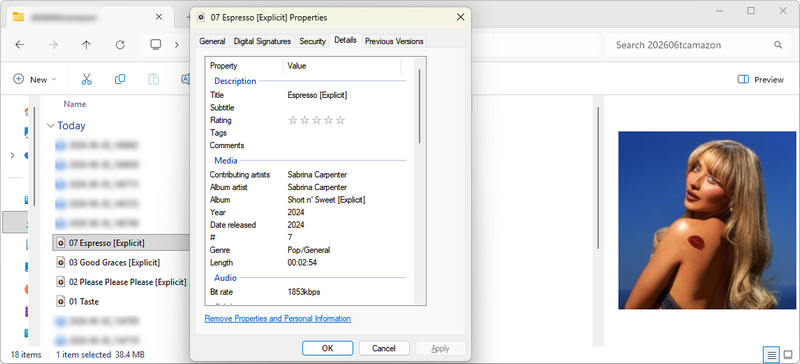
Task: Click the This PC monitor icon in address bar
Action: (156, 44)
